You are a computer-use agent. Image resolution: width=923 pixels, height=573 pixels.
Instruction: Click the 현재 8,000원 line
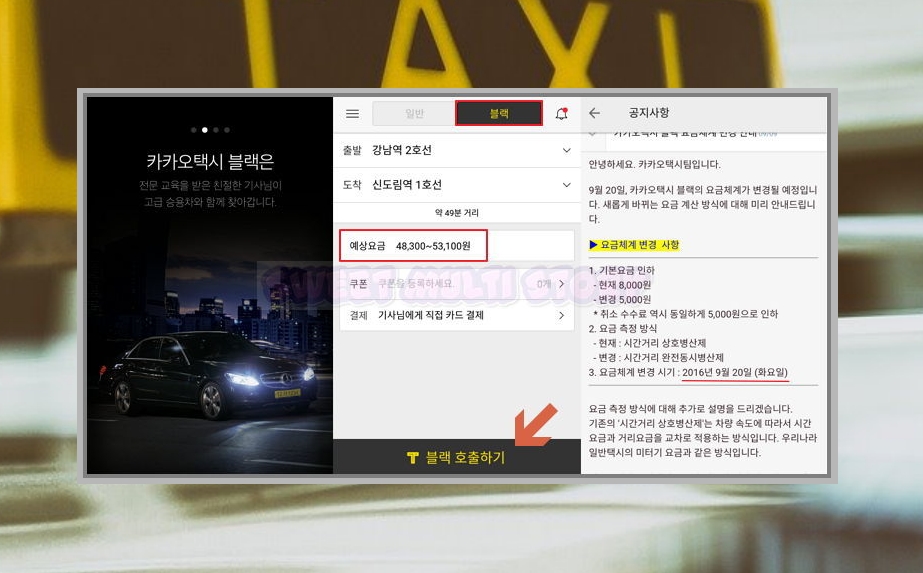click(622, 285)
